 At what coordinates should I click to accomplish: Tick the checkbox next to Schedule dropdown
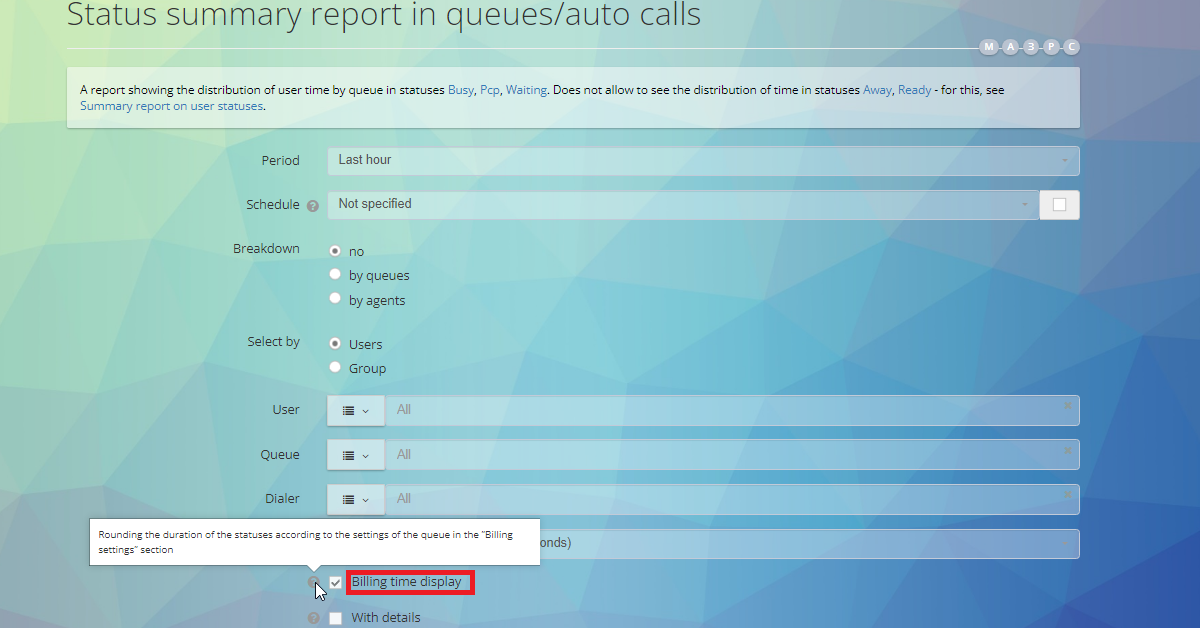tap(1059, 205)
